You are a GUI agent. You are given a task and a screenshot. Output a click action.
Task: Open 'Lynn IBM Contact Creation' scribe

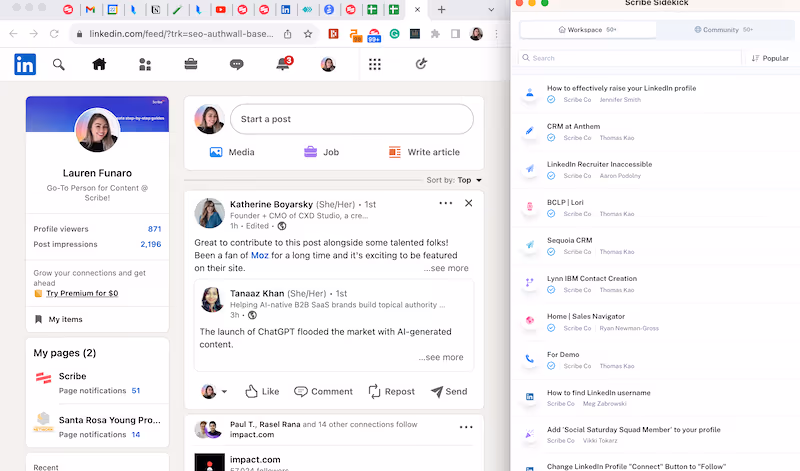click(592, 278)
